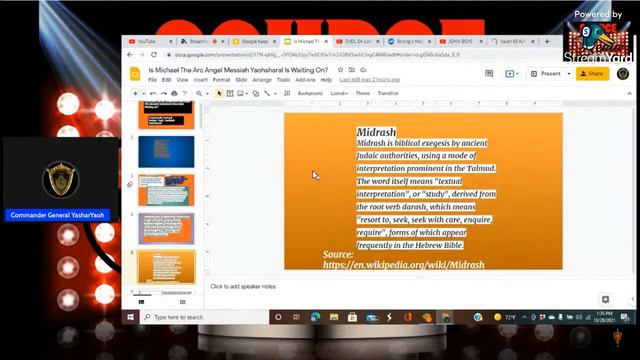The height and width of the screenshot is (360, 640).
Task: Click the Background button
Action: pyautogui.click(x=310, y=93)
